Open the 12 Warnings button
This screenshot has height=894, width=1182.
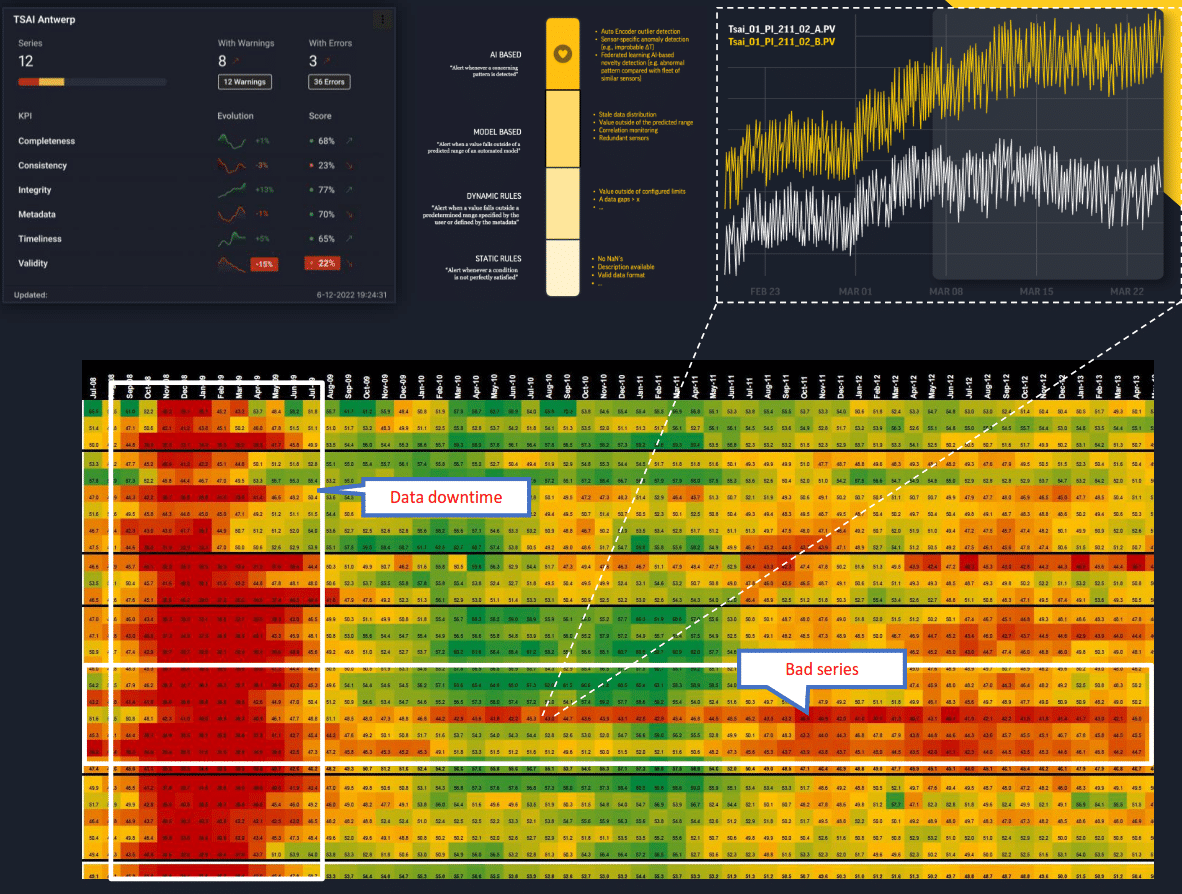click(x=243, y=82)
